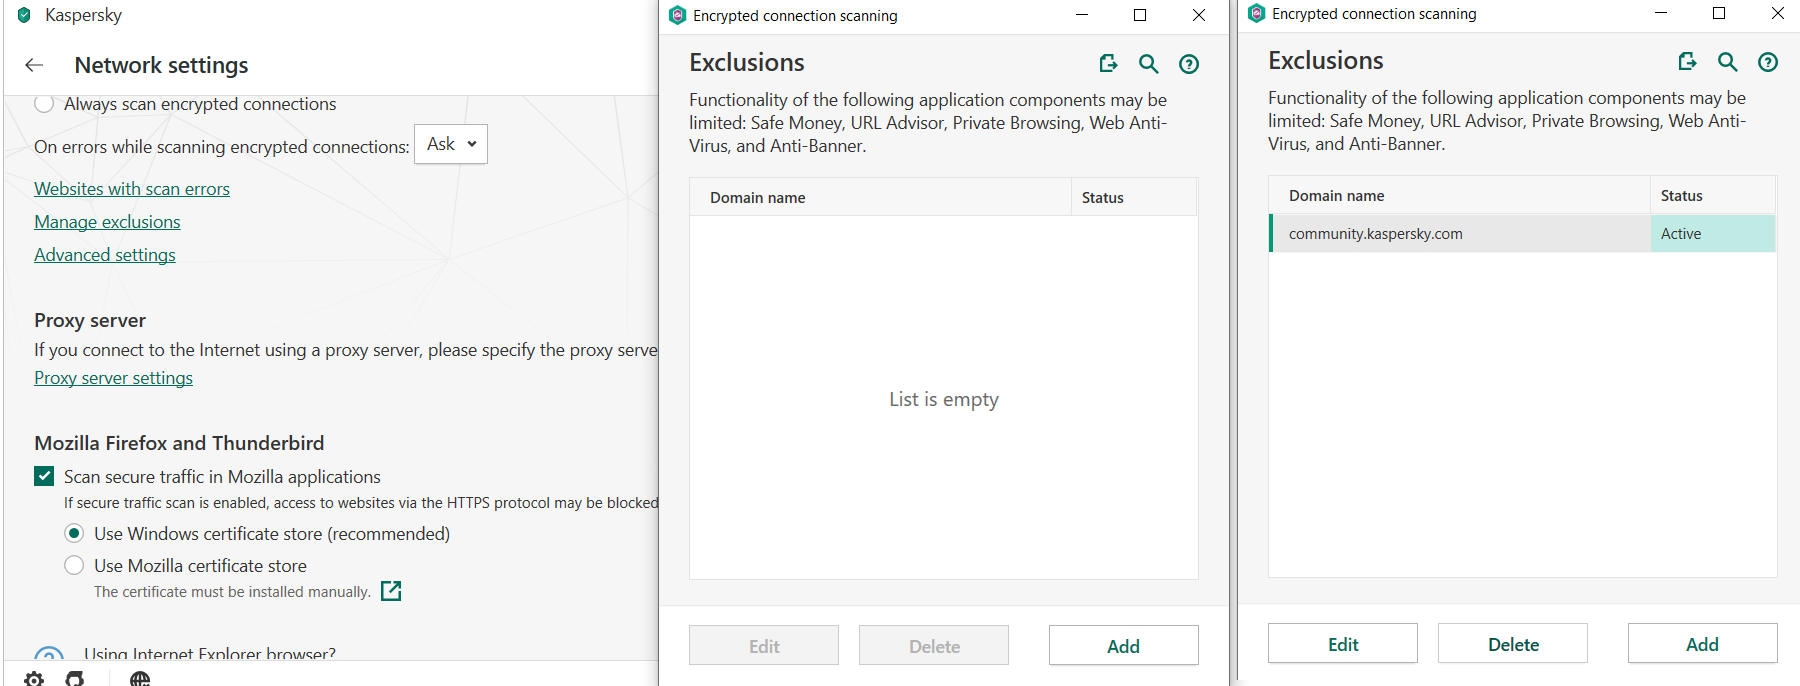This screenshot has width=1800, height=686.
Task: Click the Kaspersky shield logo icon
Action: [x=24, y=15]
